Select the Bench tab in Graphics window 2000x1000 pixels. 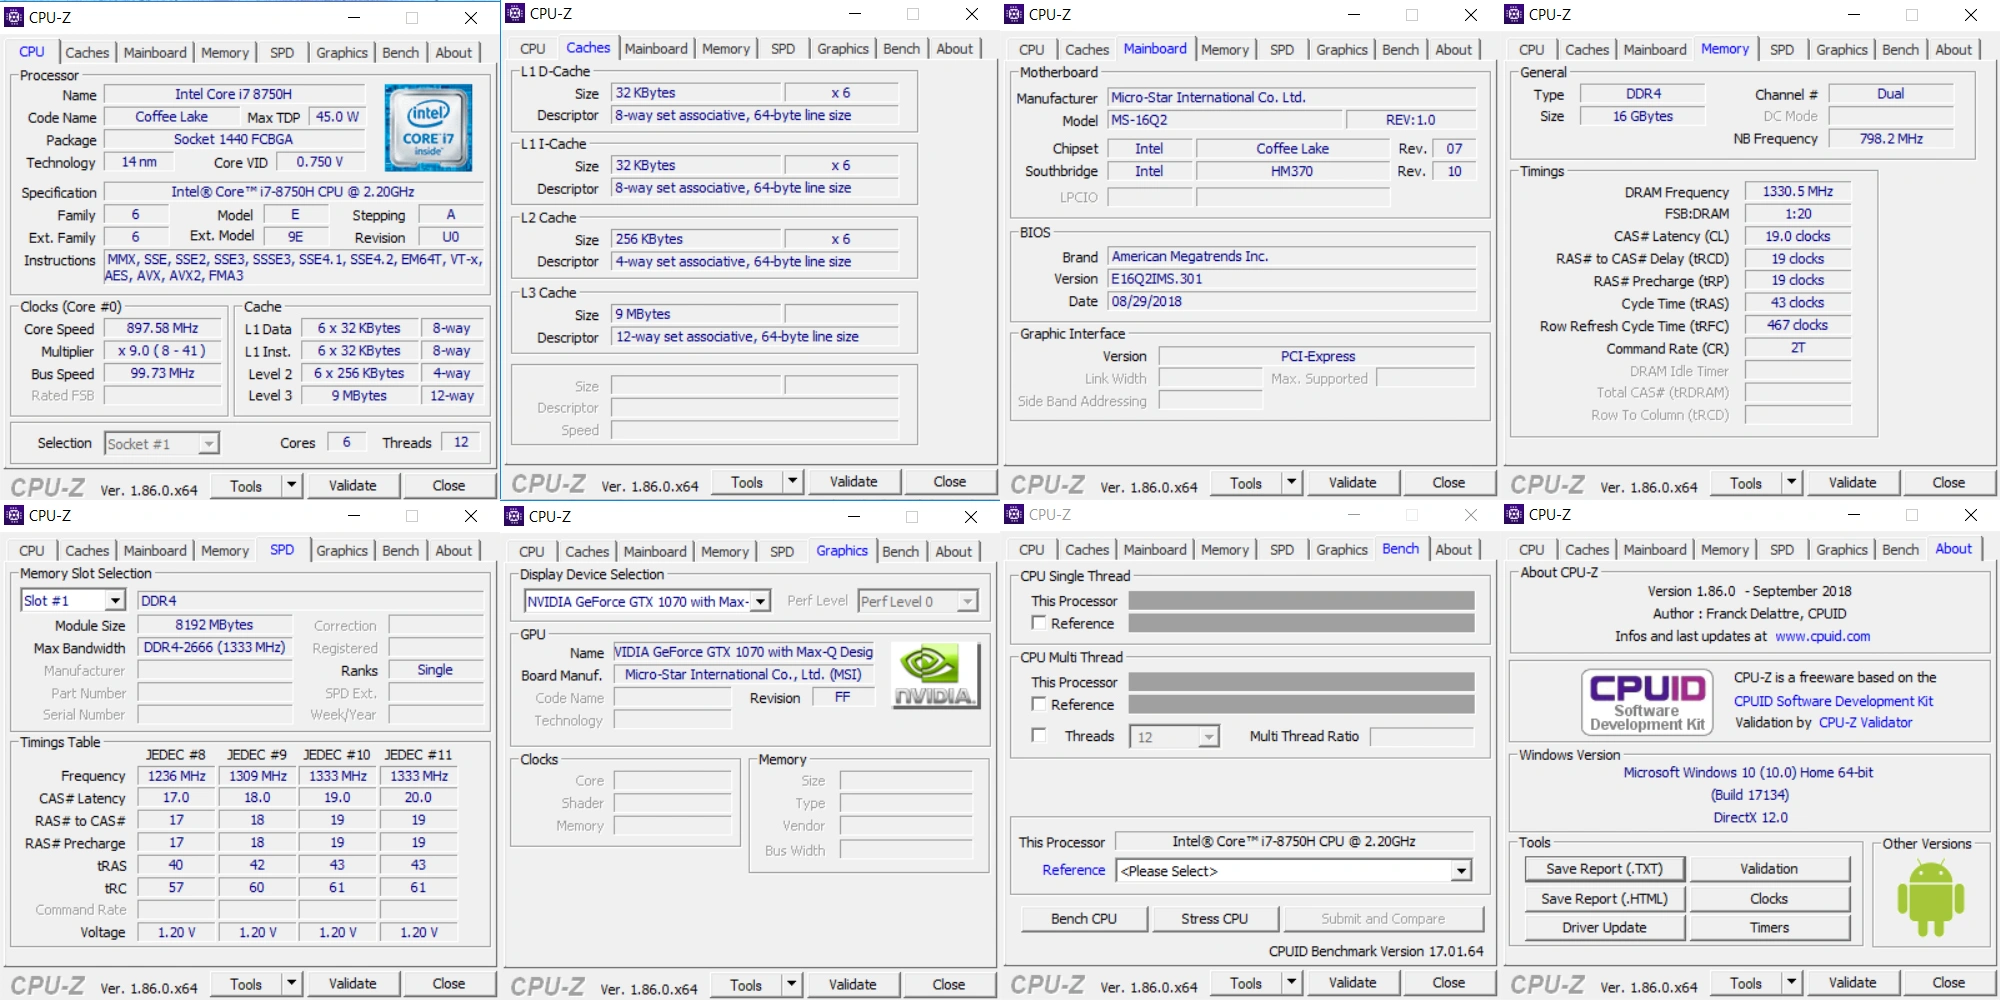[x=900, y=551]
